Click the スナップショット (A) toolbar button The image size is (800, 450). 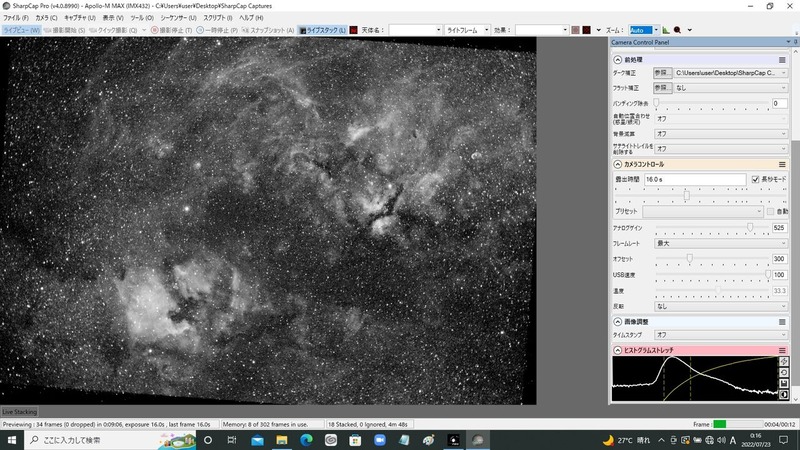pos(268,30)
